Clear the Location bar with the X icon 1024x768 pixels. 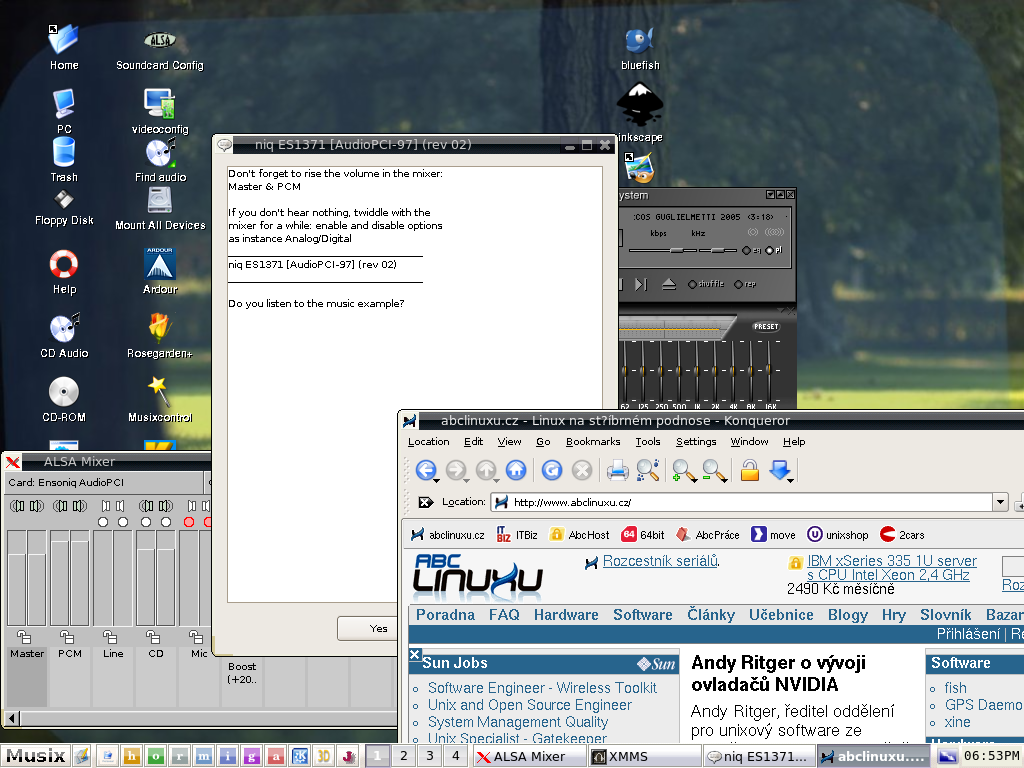pos(425,502)
